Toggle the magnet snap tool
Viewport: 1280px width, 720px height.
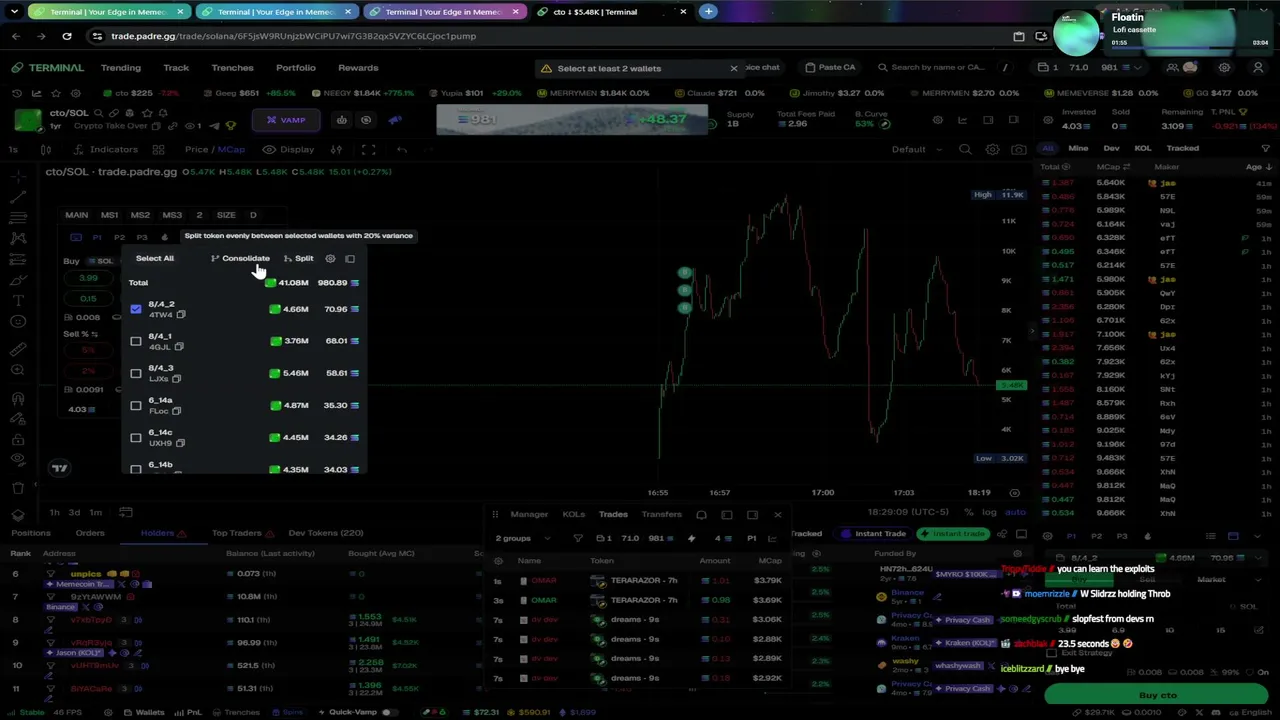pos(18,398)
